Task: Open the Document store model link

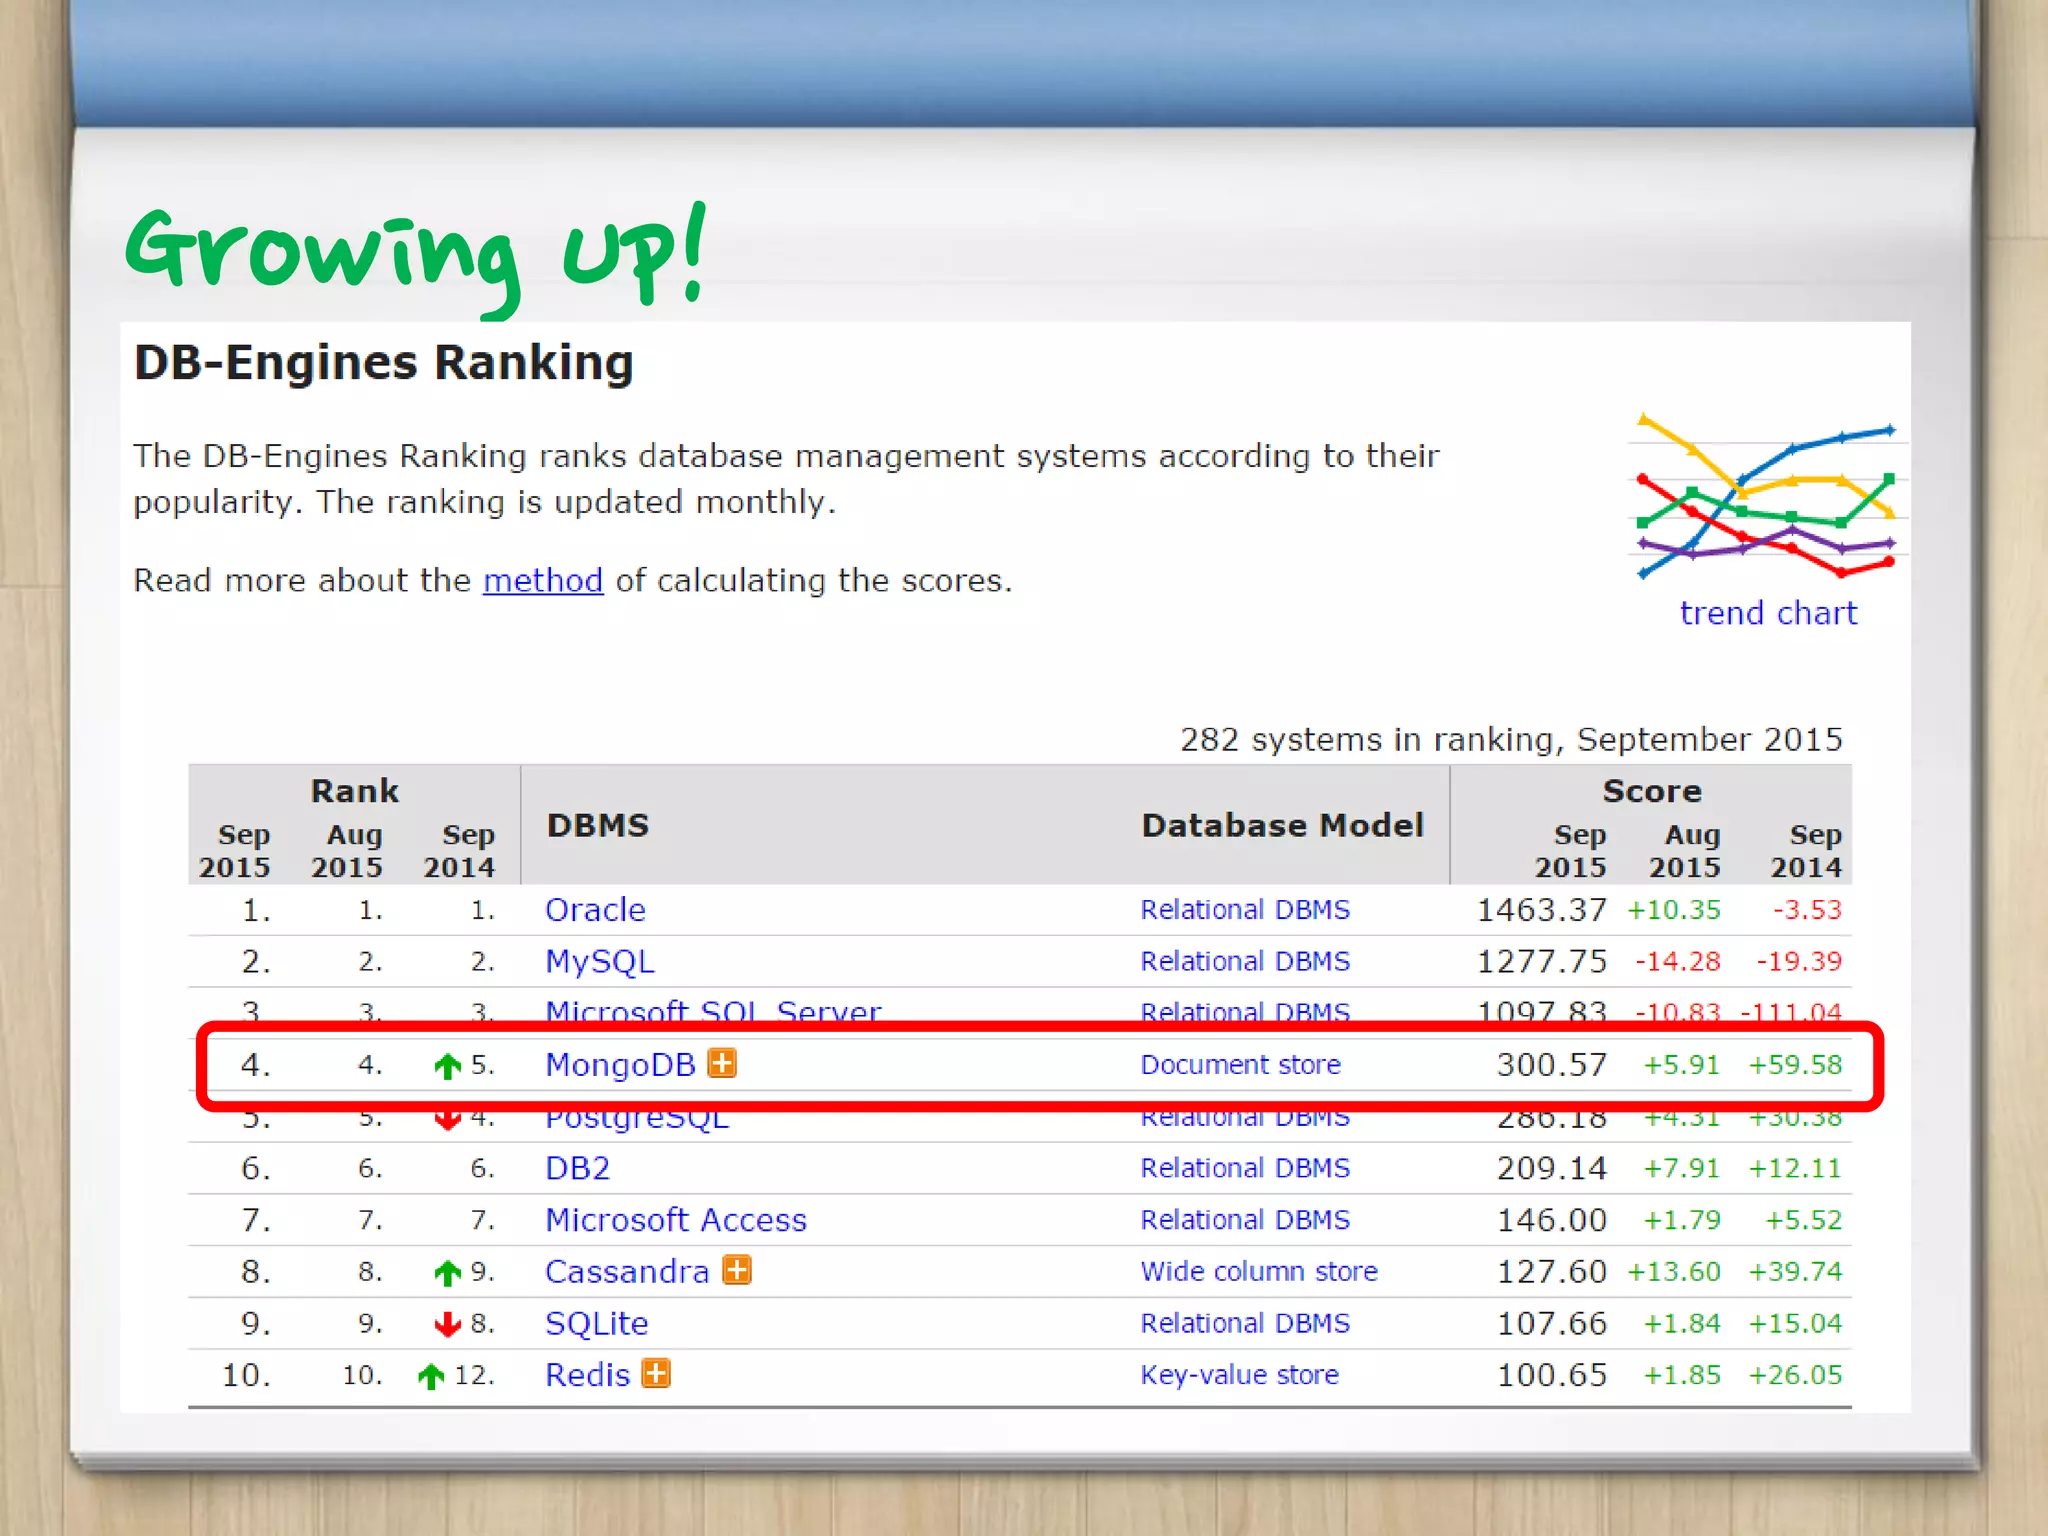Action: [x=1240, y=1065]
